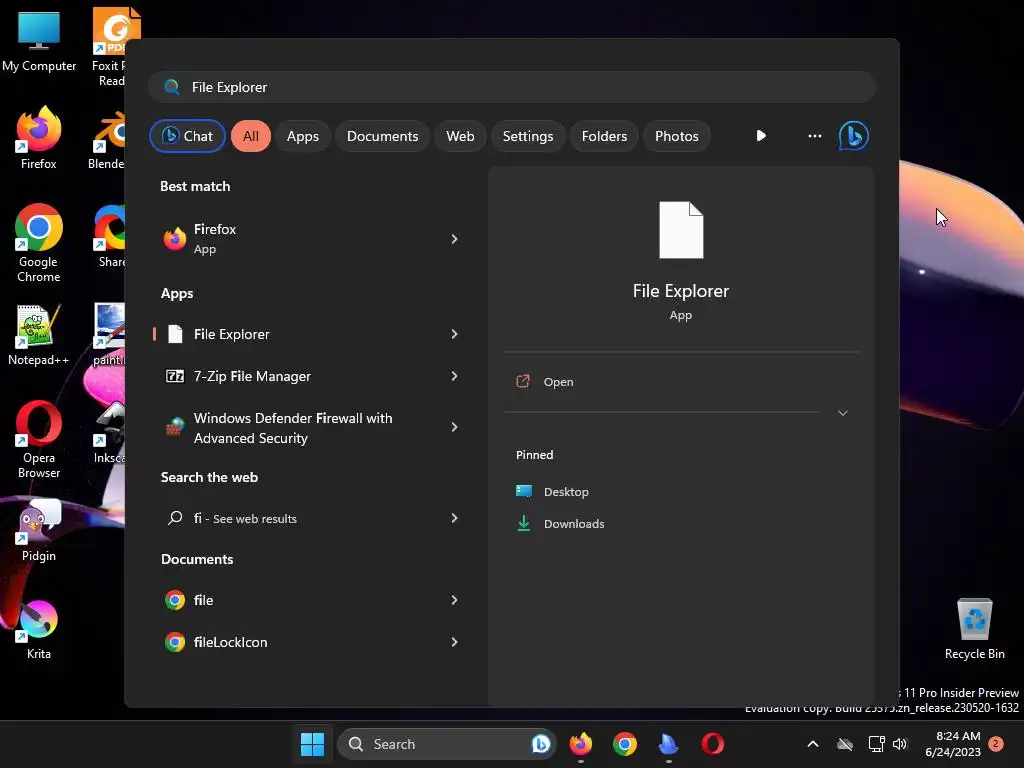1024x768 pixels.
Task: Click the Windows Defender Firewall icon
Action: (174, 427)
